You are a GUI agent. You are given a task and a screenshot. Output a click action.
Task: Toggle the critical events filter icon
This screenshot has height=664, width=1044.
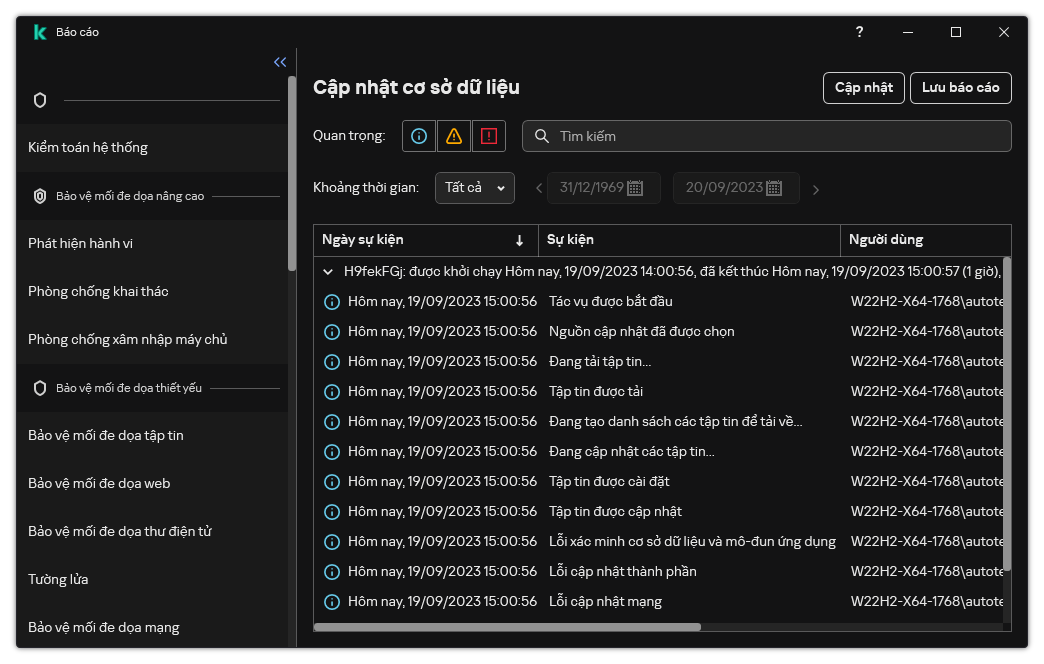click(489, 136)
